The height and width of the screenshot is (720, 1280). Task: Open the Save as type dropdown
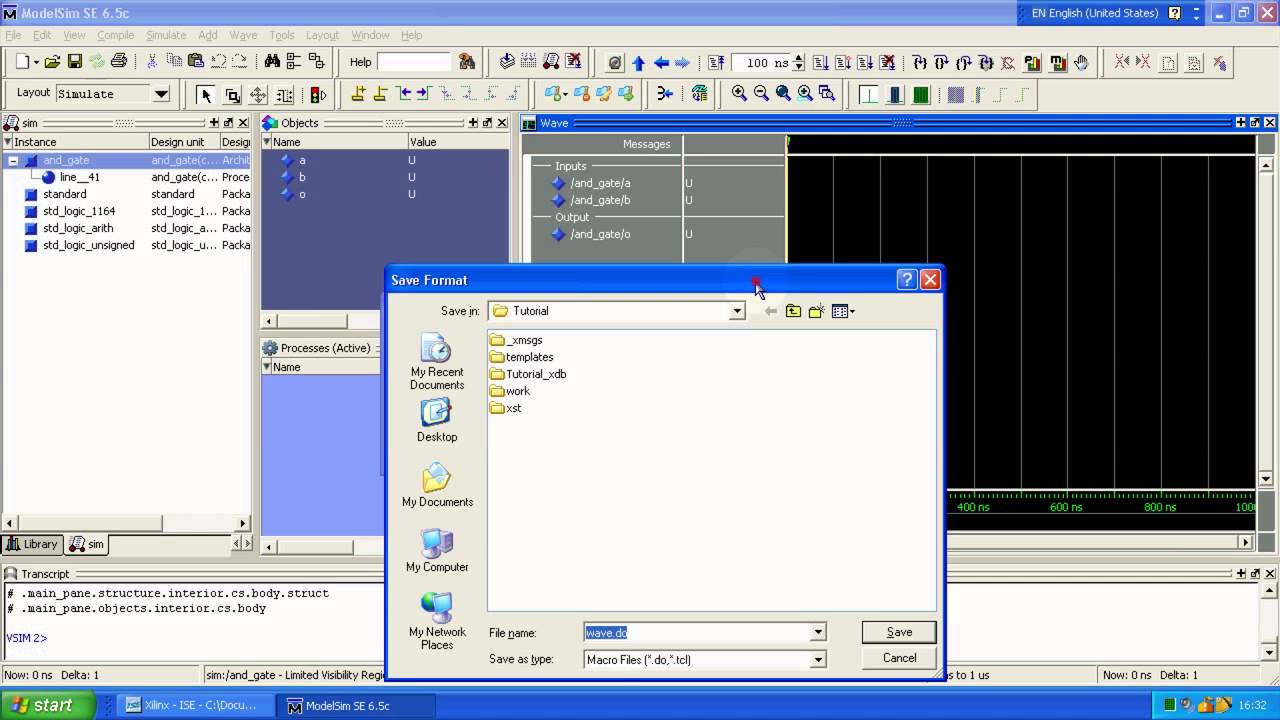click(x=818, y=659)
